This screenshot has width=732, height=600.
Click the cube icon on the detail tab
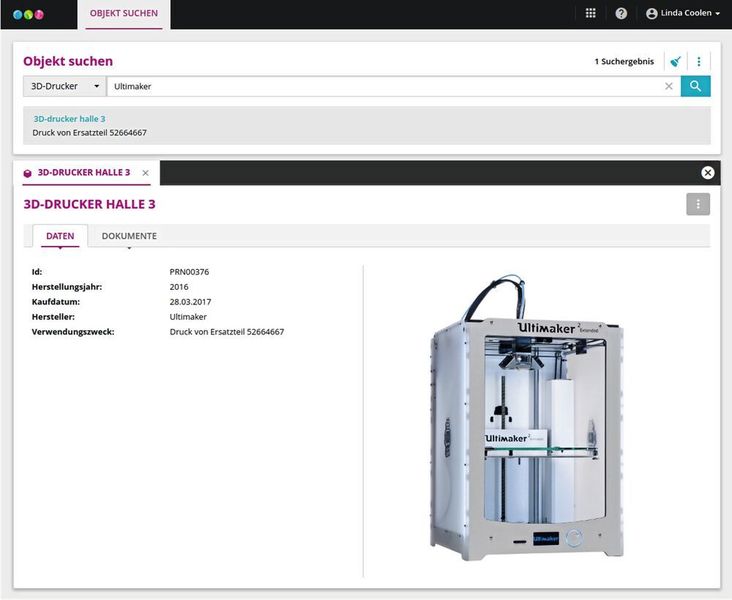[28, 173]
